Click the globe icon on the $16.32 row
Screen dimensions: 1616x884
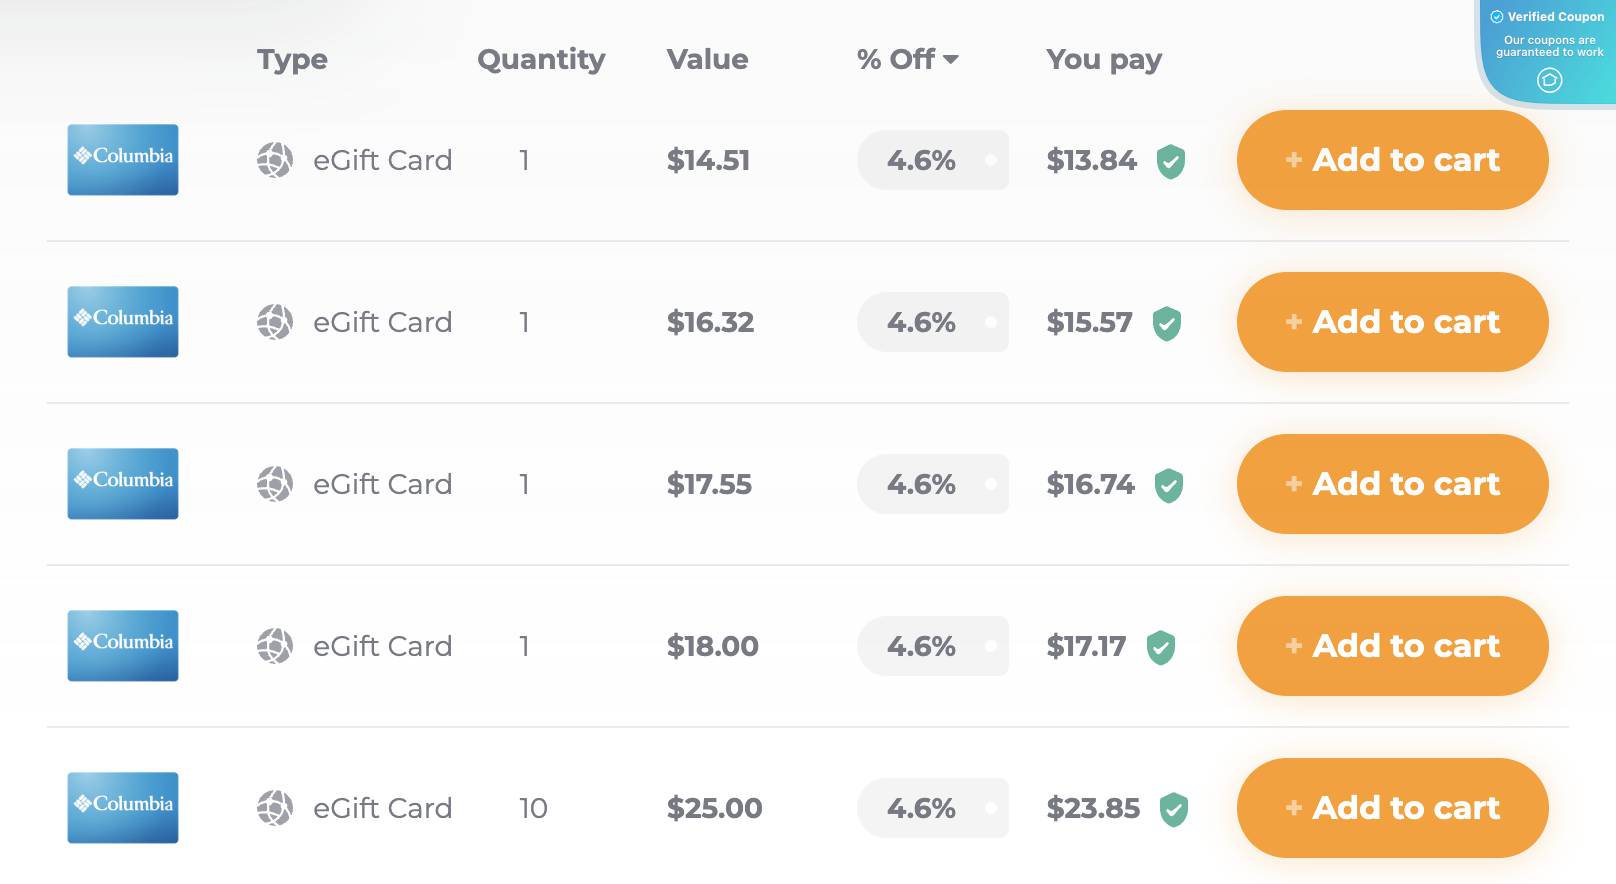pyautogui.click(x=273, y=322)
